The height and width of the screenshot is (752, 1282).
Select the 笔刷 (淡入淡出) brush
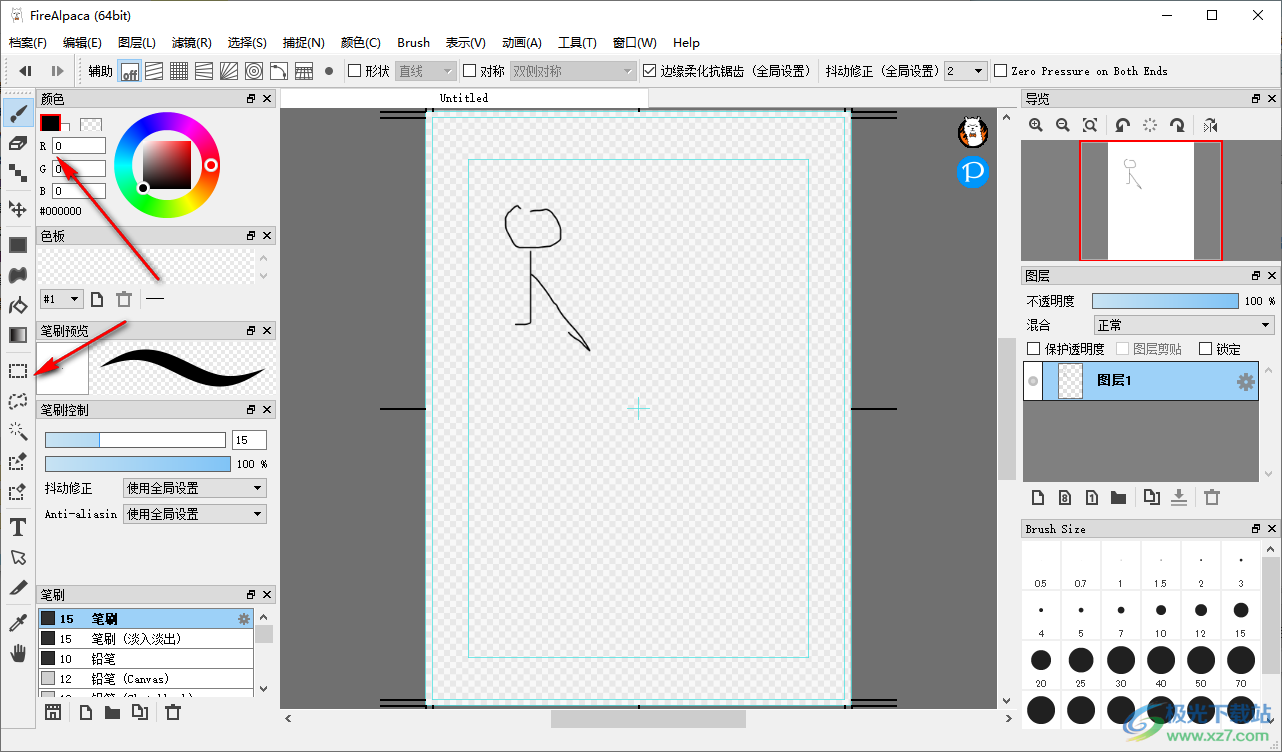[146, 639]
